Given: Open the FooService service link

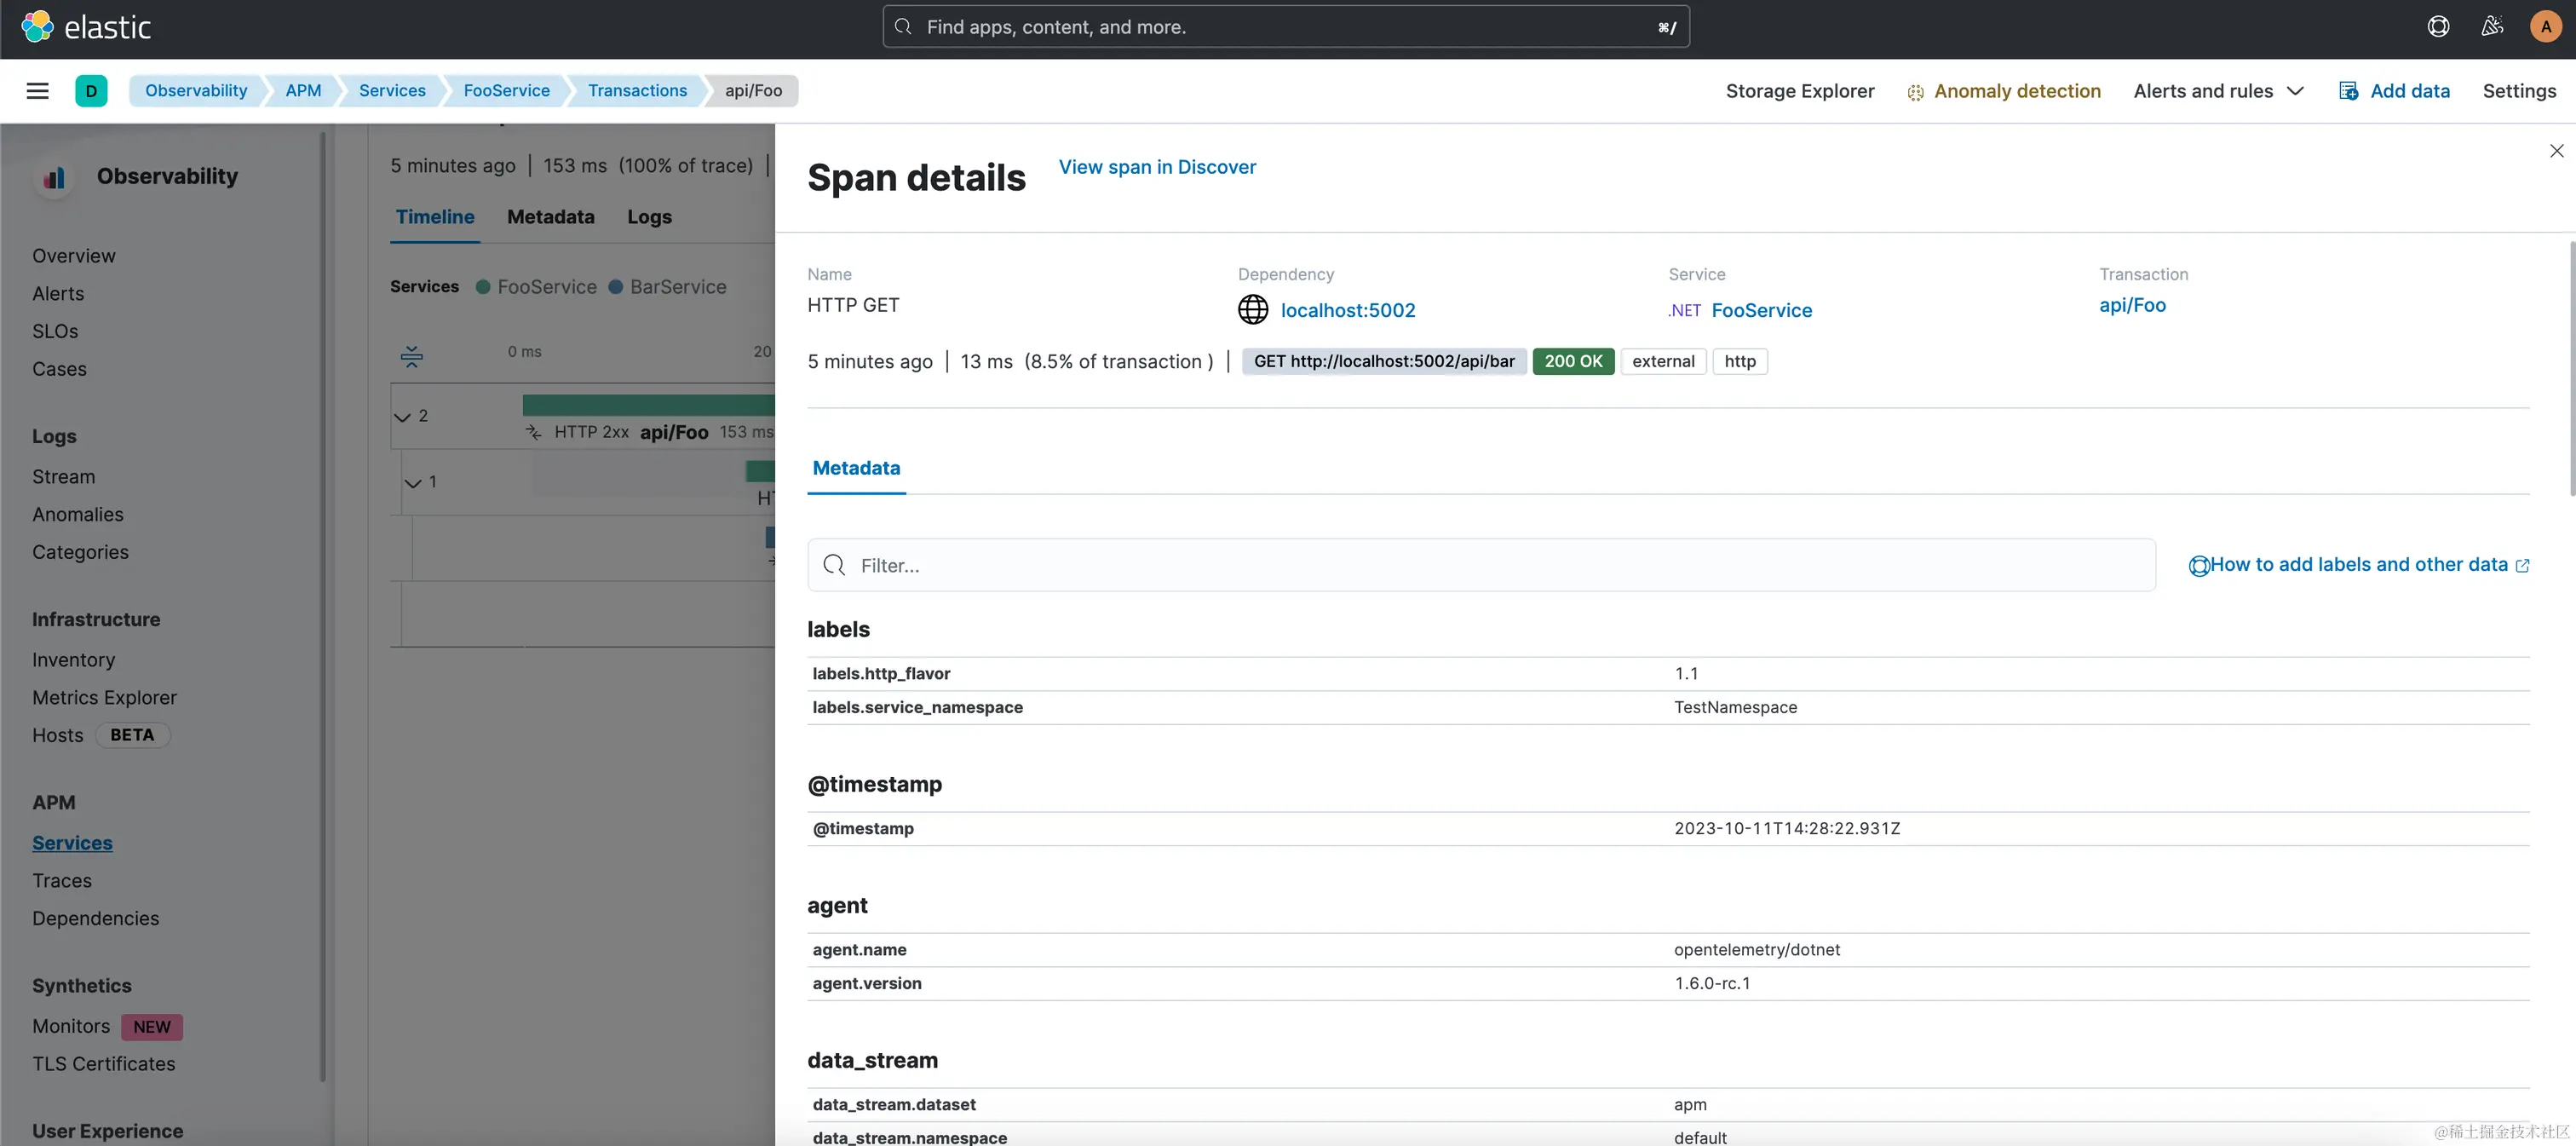Looking at the screenshot, I should click(x=1761, y=310).
